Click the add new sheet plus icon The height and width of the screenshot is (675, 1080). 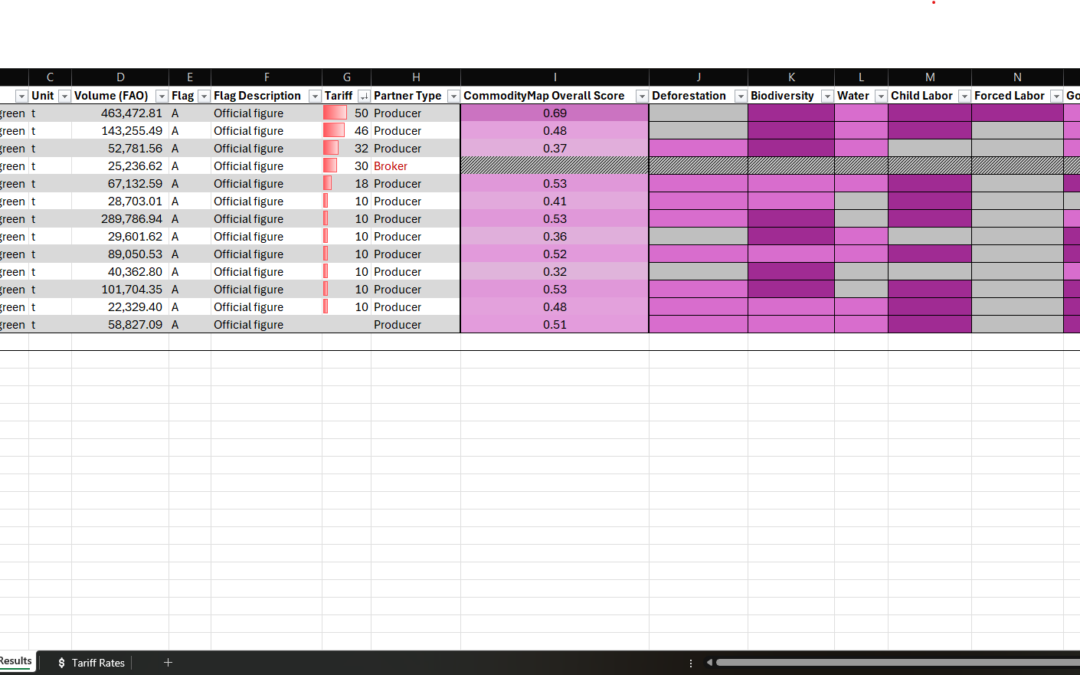[168, 662]
